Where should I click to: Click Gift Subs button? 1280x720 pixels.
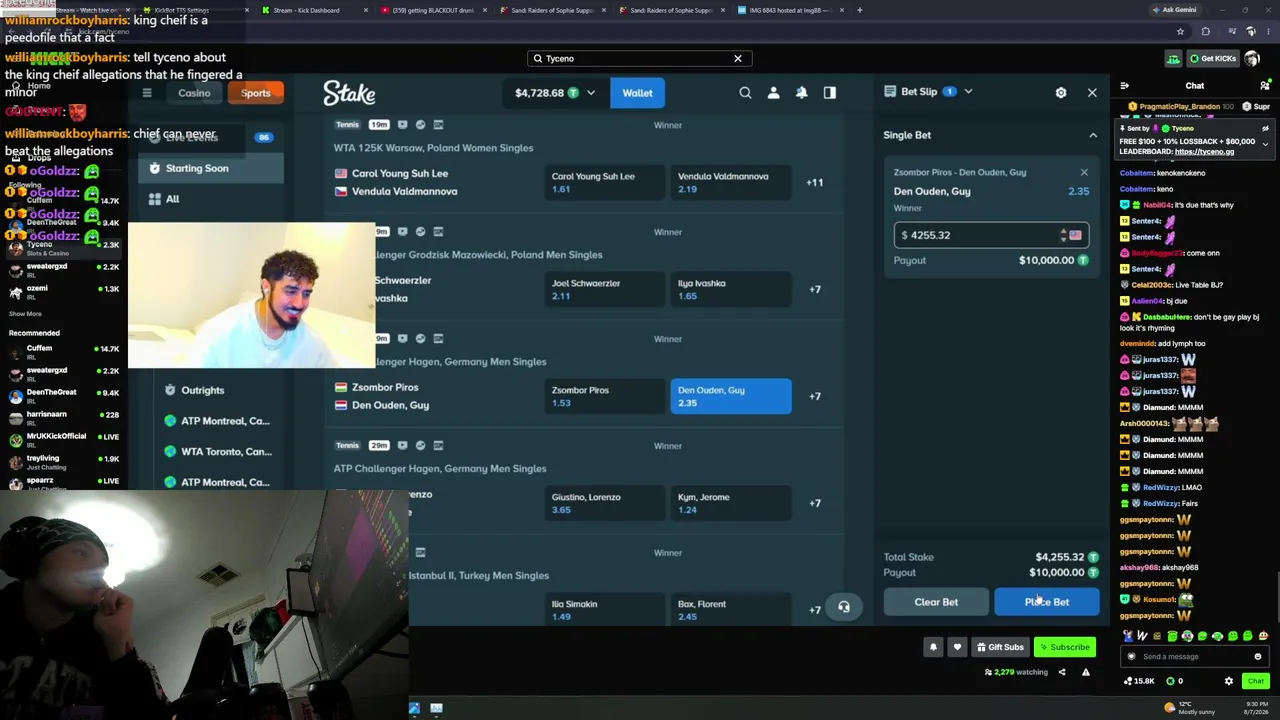(x=1000, y=647)
